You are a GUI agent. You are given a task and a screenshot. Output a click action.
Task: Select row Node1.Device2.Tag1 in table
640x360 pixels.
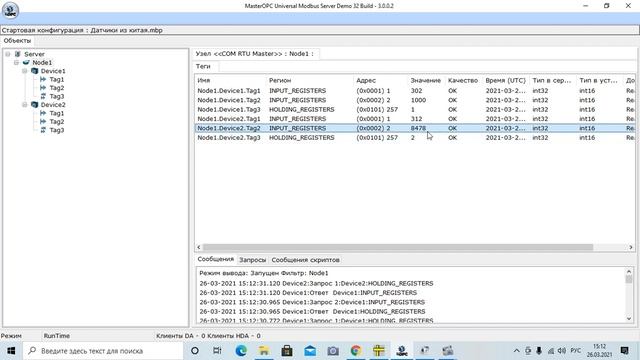(415, 119)
